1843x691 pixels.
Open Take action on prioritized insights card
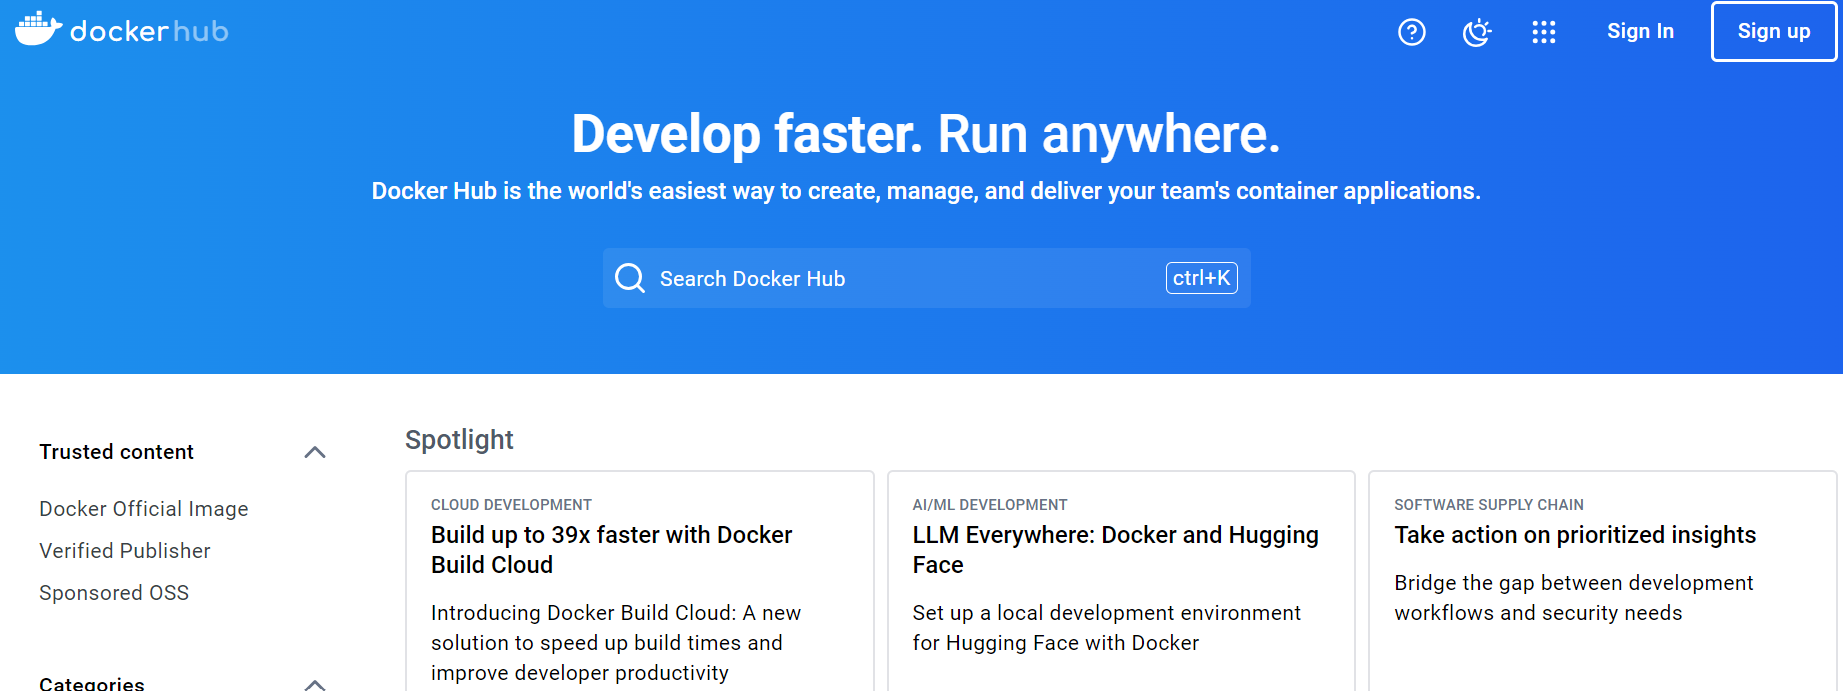tap(1574, 535)
